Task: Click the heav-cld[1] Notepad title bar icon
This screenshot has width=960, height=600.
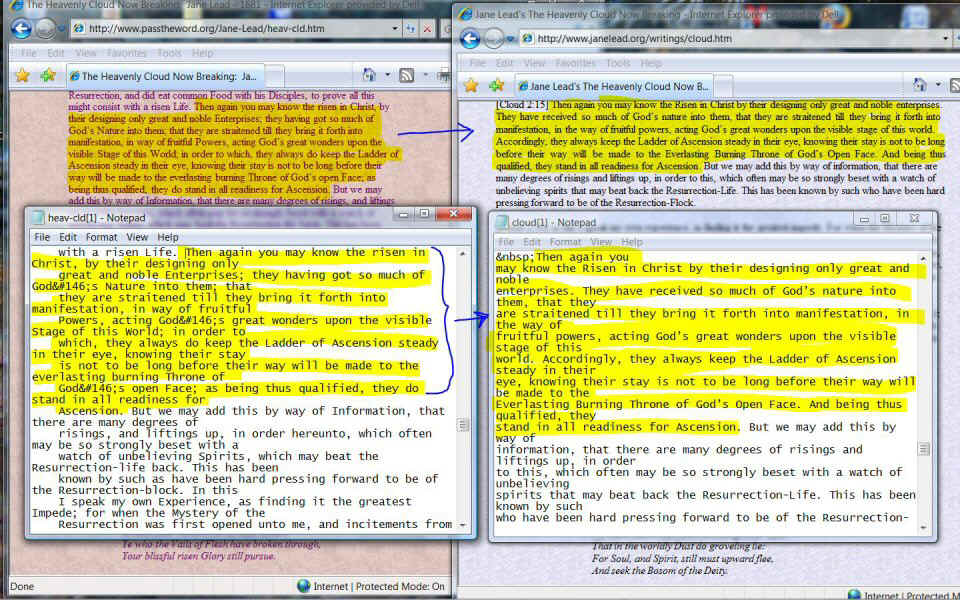Action: coord(38,217)
